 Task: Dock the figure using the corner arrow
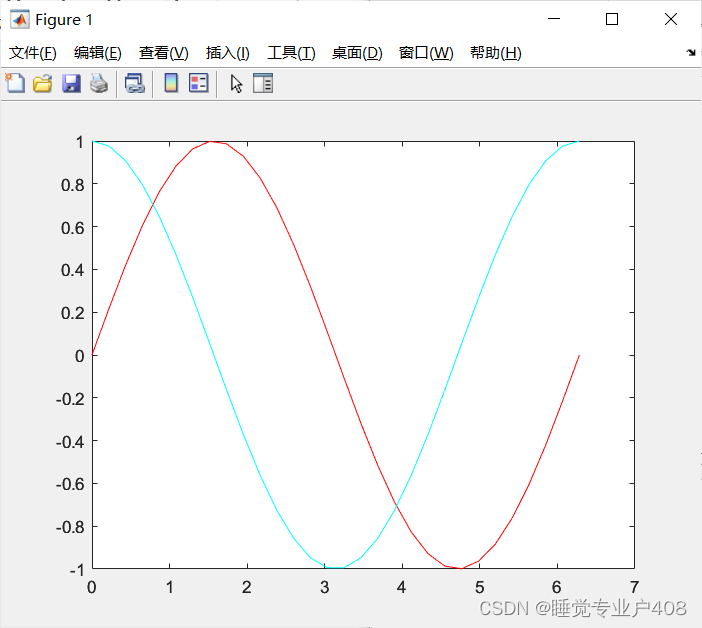coord(691,53)
